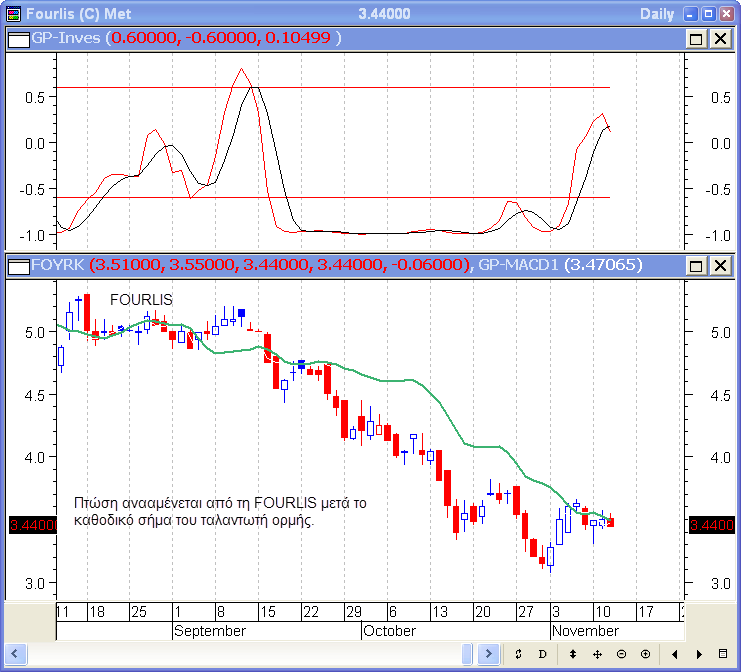Open the FOYRK pane menu icon
The height and width of the screenshot is (672, 741).
(x=18, y=266)
